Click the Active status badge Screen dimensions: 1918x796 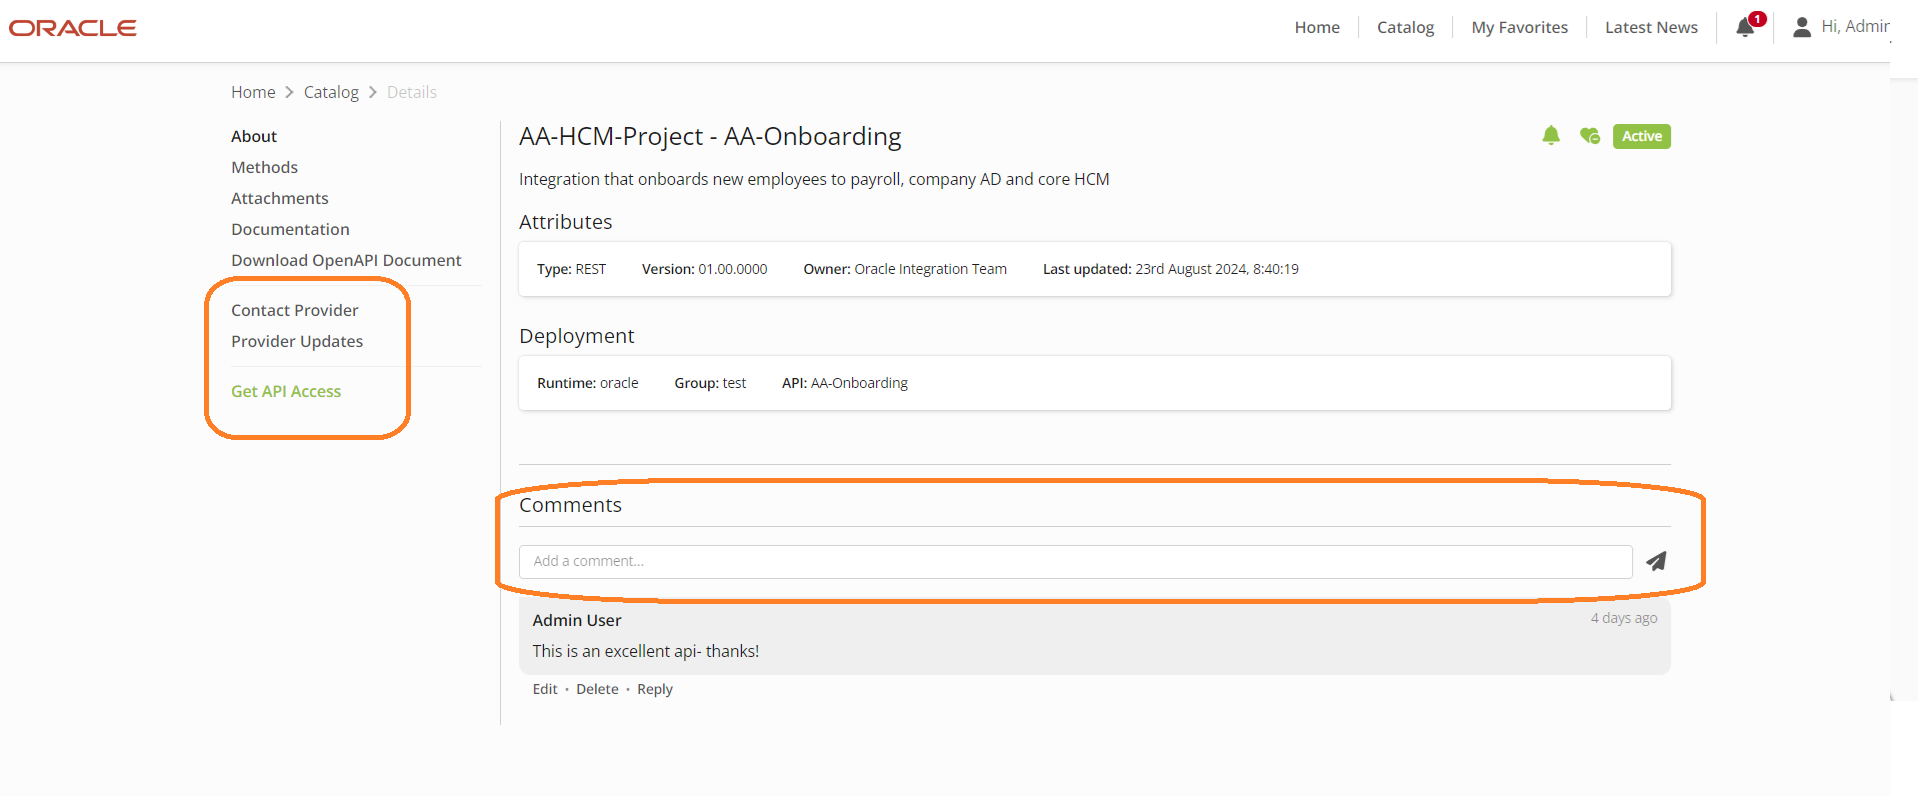1641,136
